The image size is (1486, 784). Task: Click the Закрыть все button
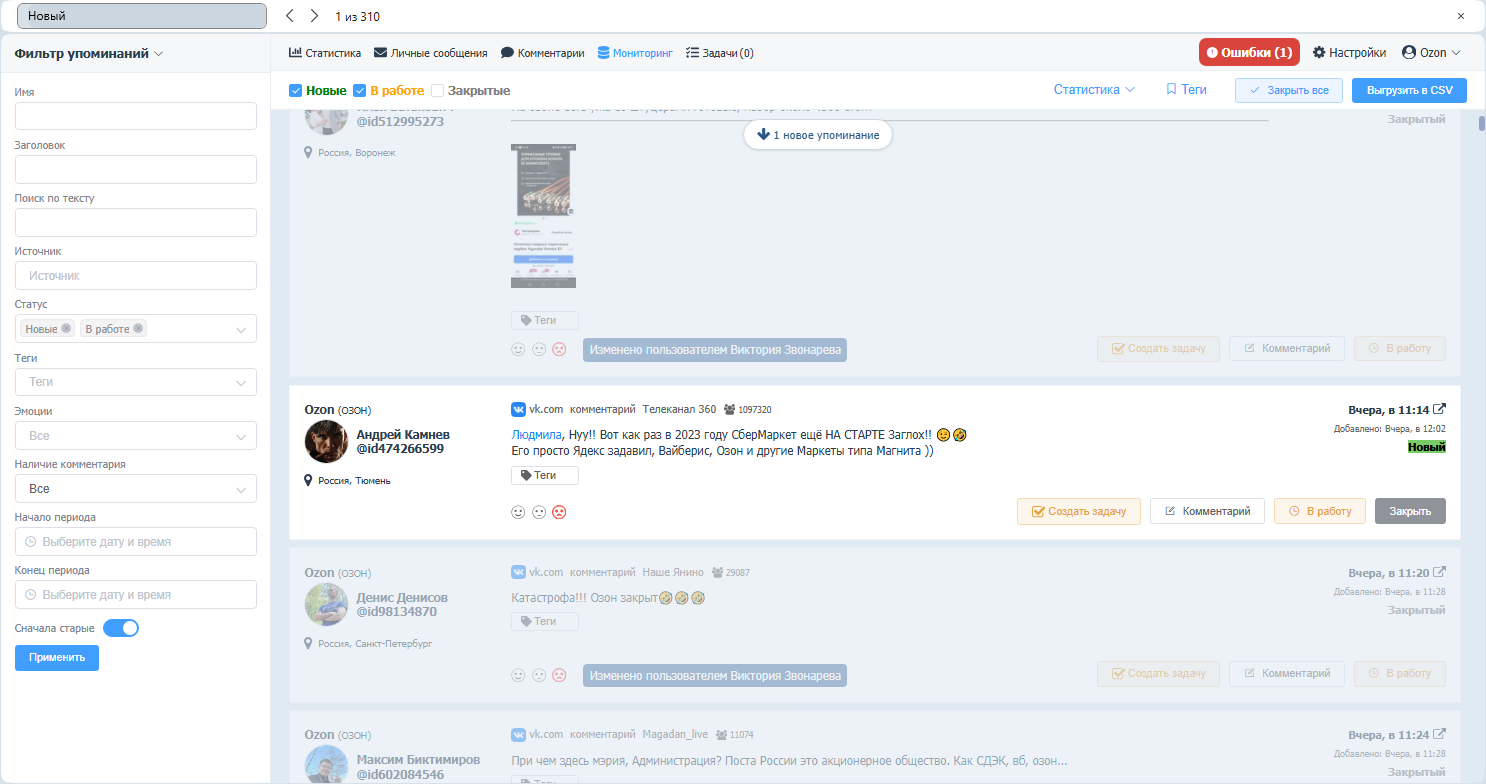tap(1289, 90)
